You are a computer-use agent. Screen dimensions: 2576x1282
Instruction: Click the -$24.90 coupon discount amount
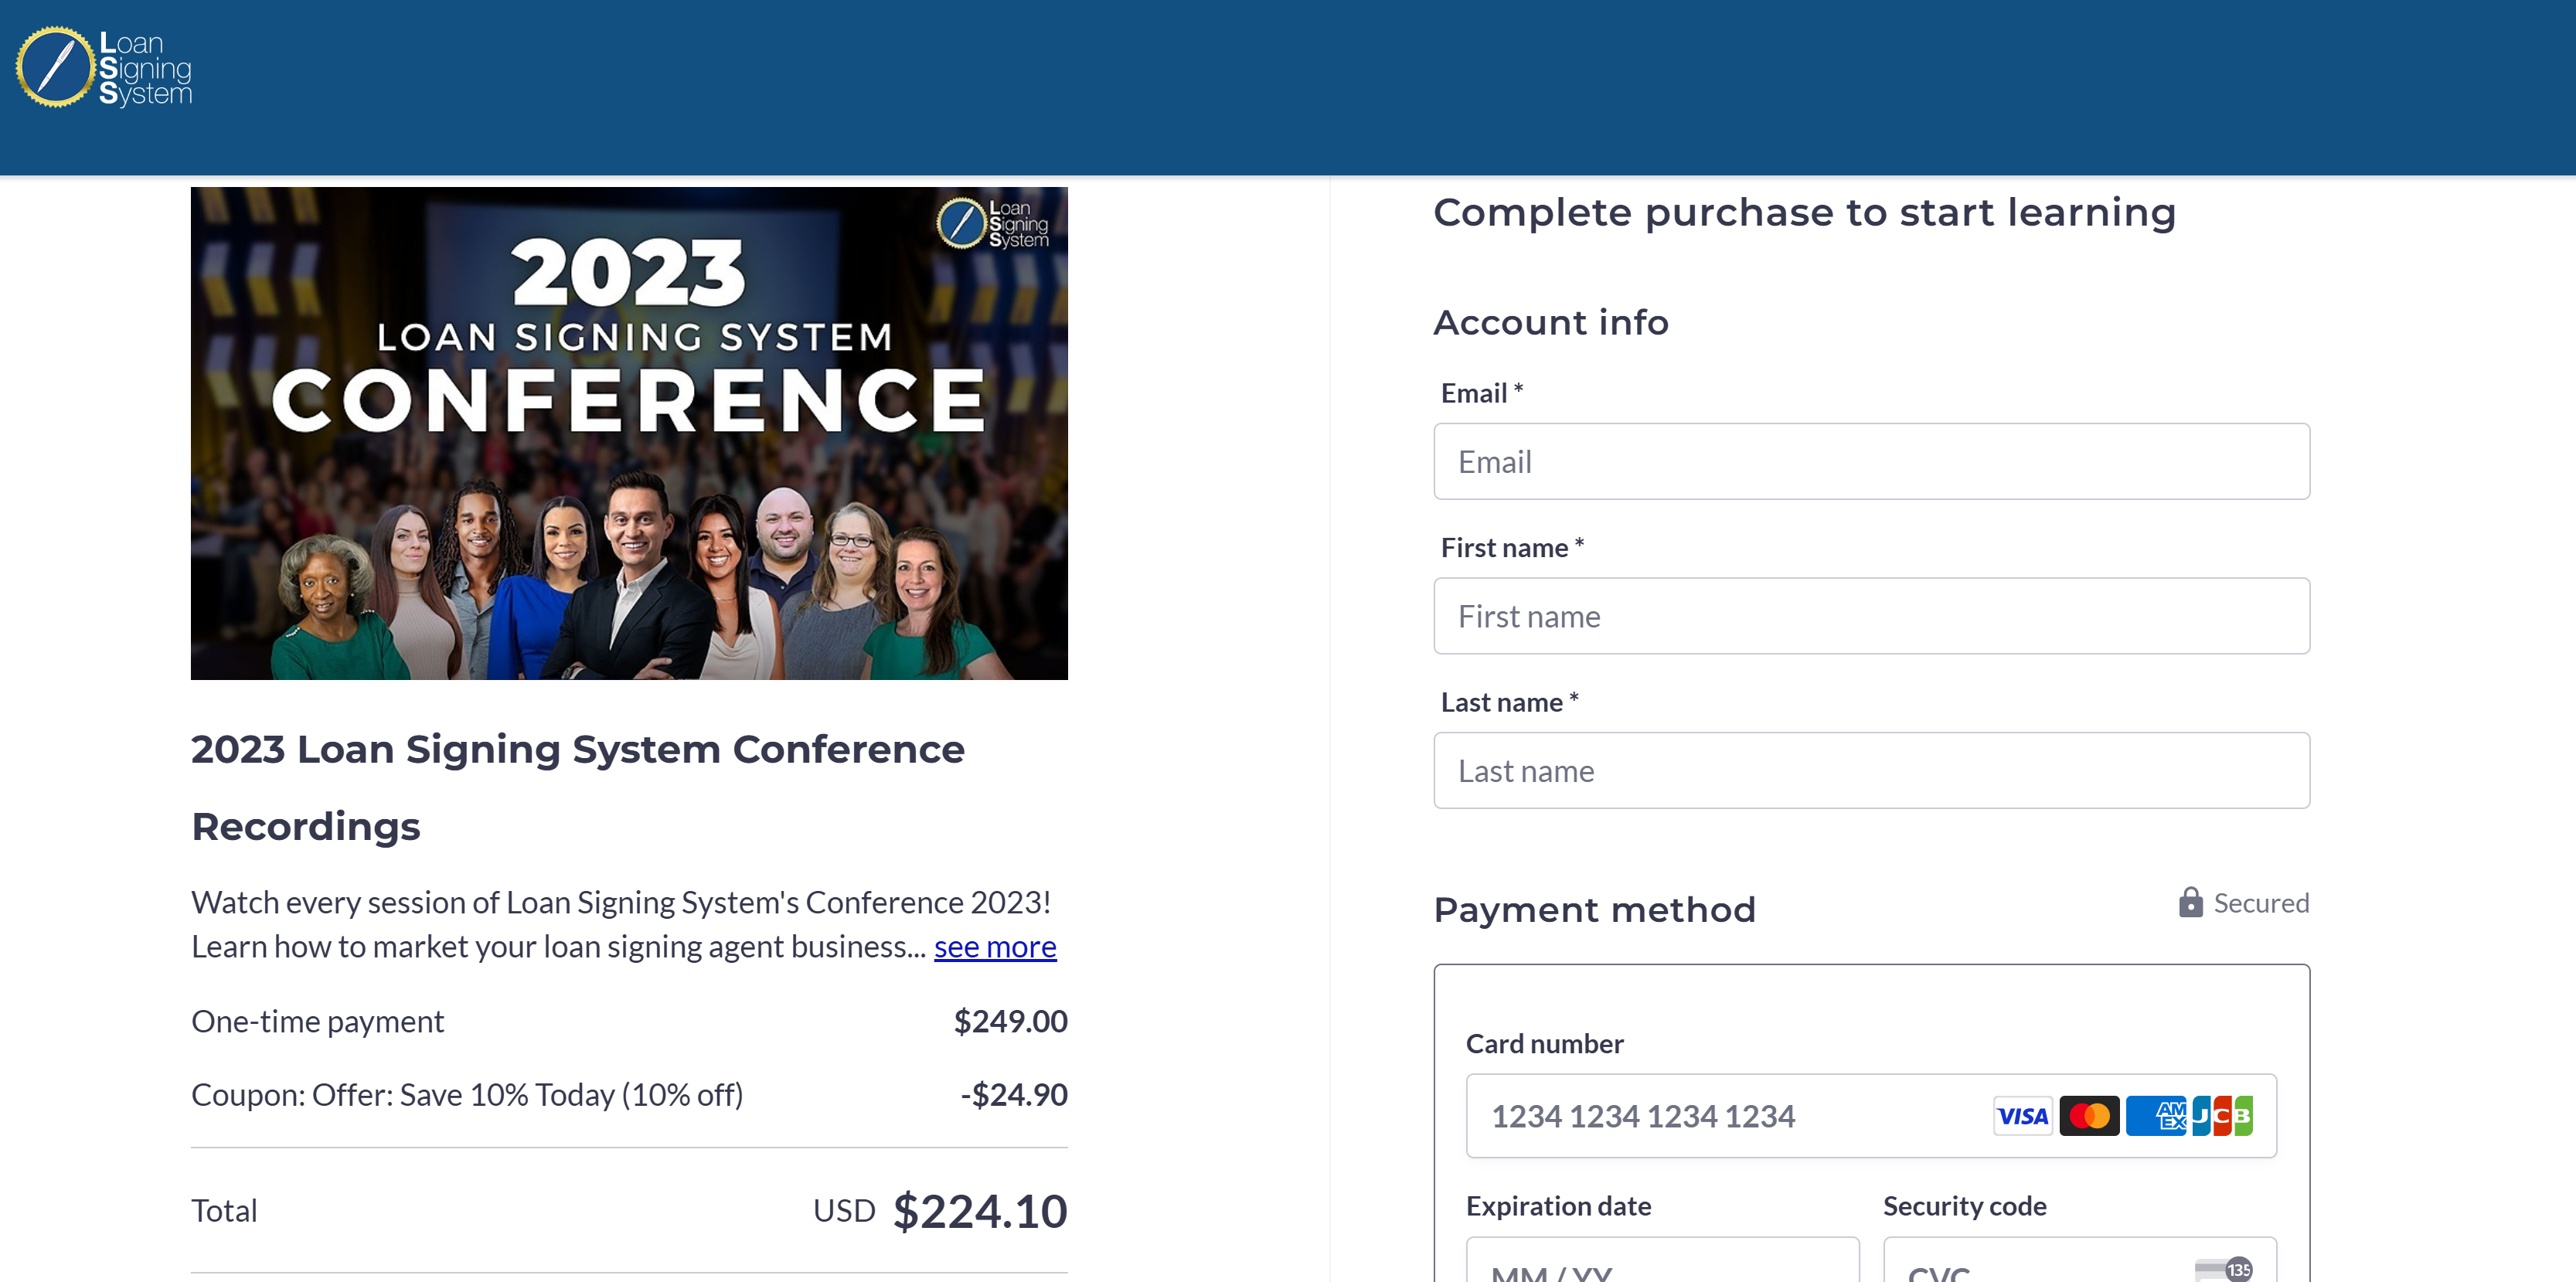point(1014,1094)
